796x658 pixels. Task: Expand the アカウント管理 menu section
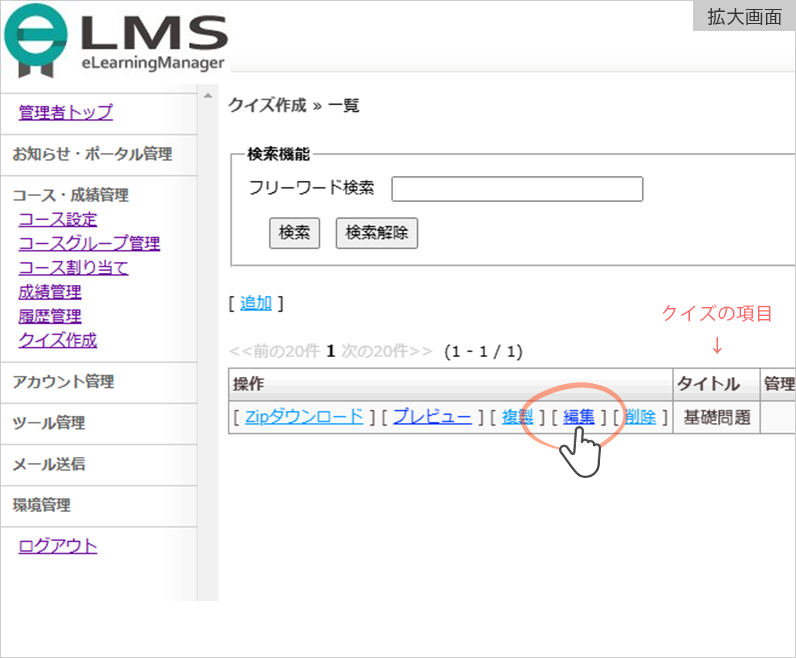63,382
